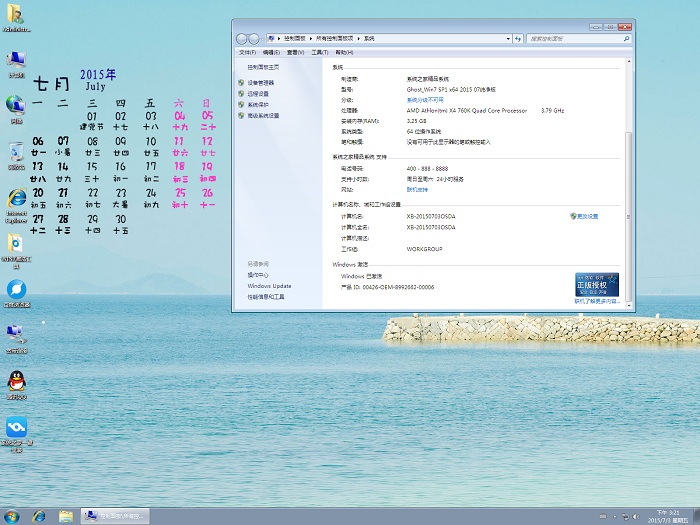Click the Windows Start orb
Image resolution: width=700 pixels, height=525 pixels.
[x=12, y=516]
